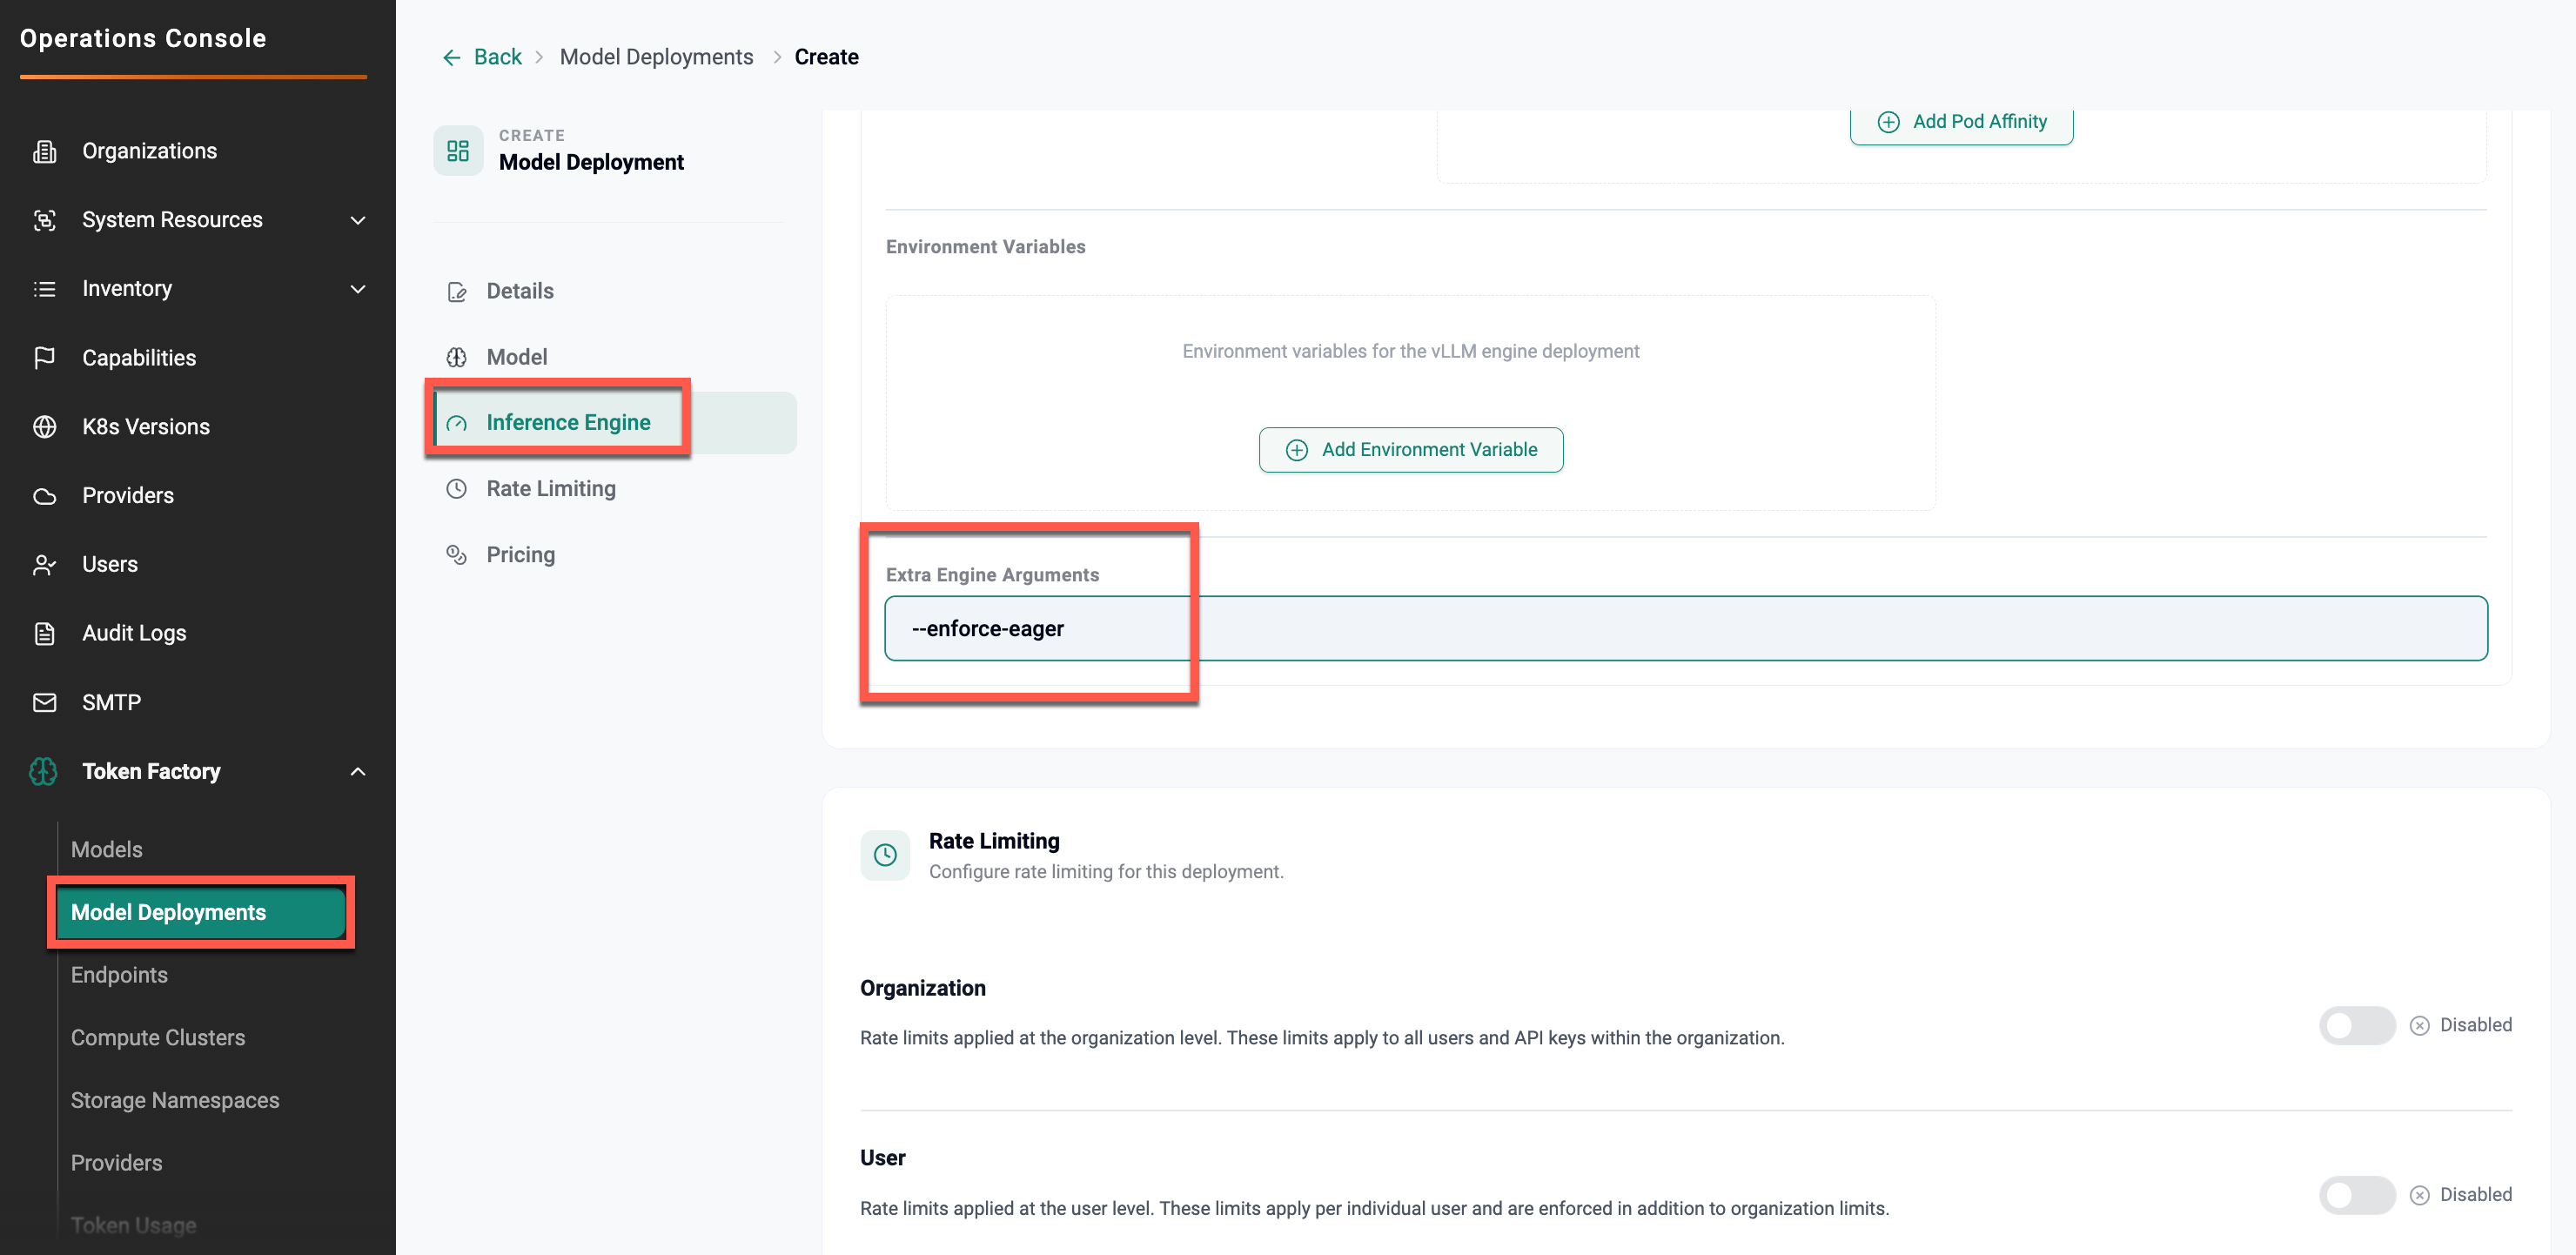Screen dimensions: 2576x1255
Task: Click the Token Factory brain icon
Action: (44, 771)
